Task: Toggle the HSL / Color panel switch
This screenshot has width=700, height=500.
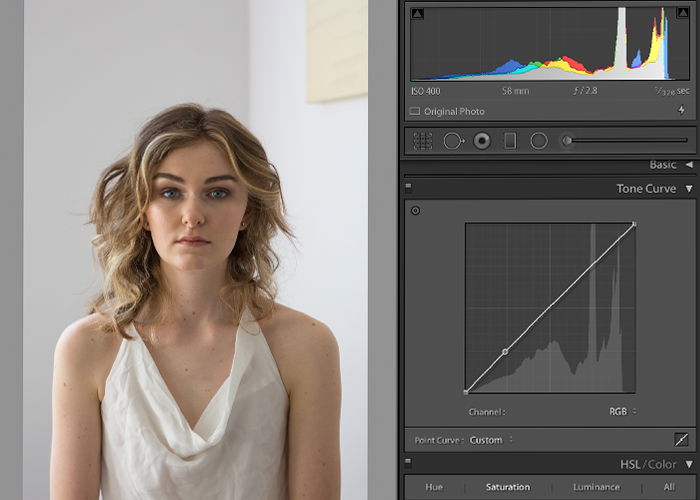Action: coord(408,465)
